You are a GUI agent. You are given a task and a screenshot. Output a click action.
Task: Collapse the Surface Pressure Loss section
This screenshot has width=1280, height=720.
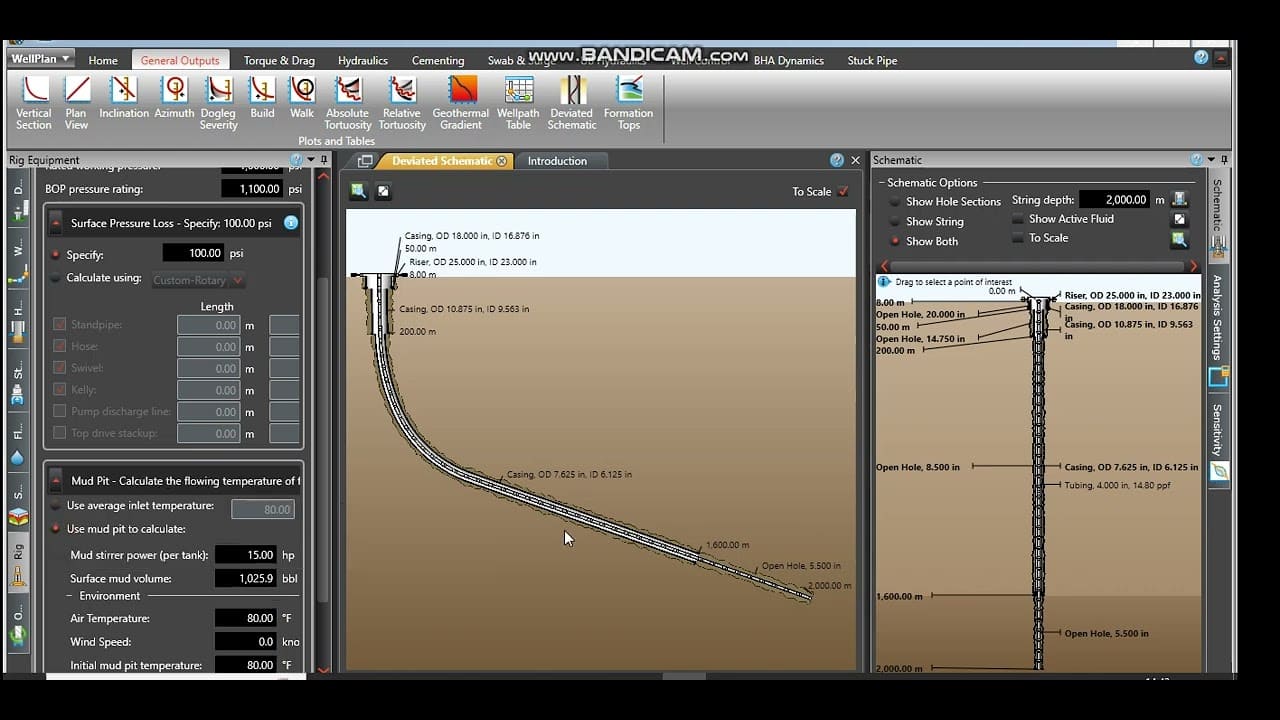[56, 223]
